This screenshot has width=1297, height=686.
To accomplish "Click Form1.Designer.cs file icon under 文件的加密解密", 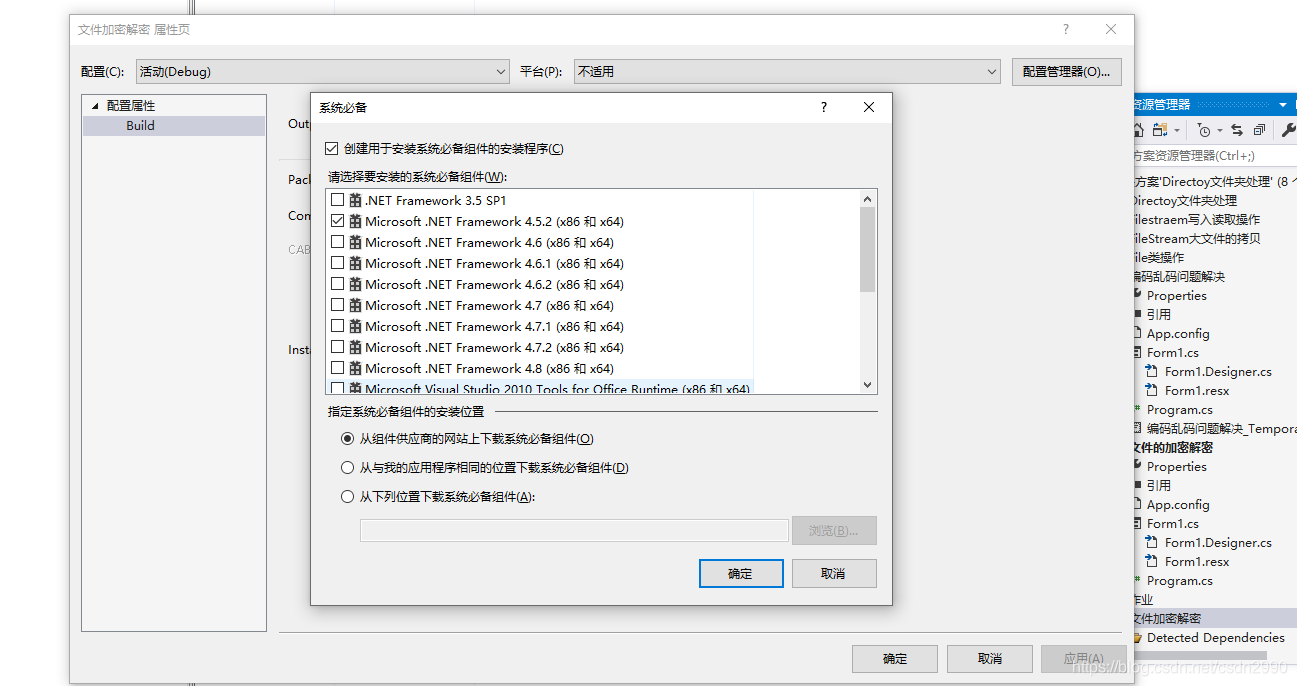I will click(x=1152, y=542).
